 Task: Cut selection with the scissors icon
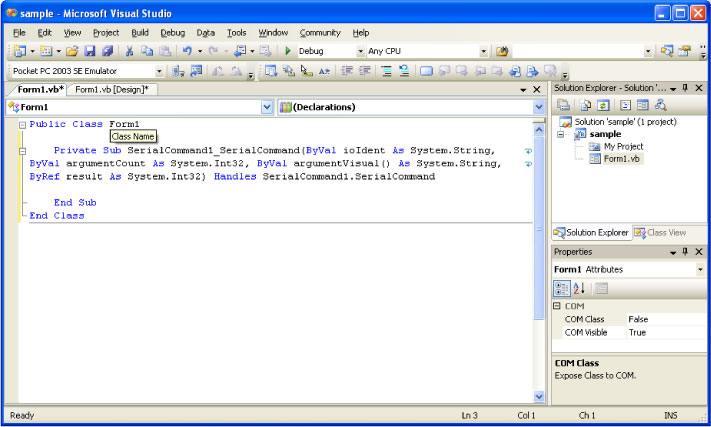pos(130,51)
